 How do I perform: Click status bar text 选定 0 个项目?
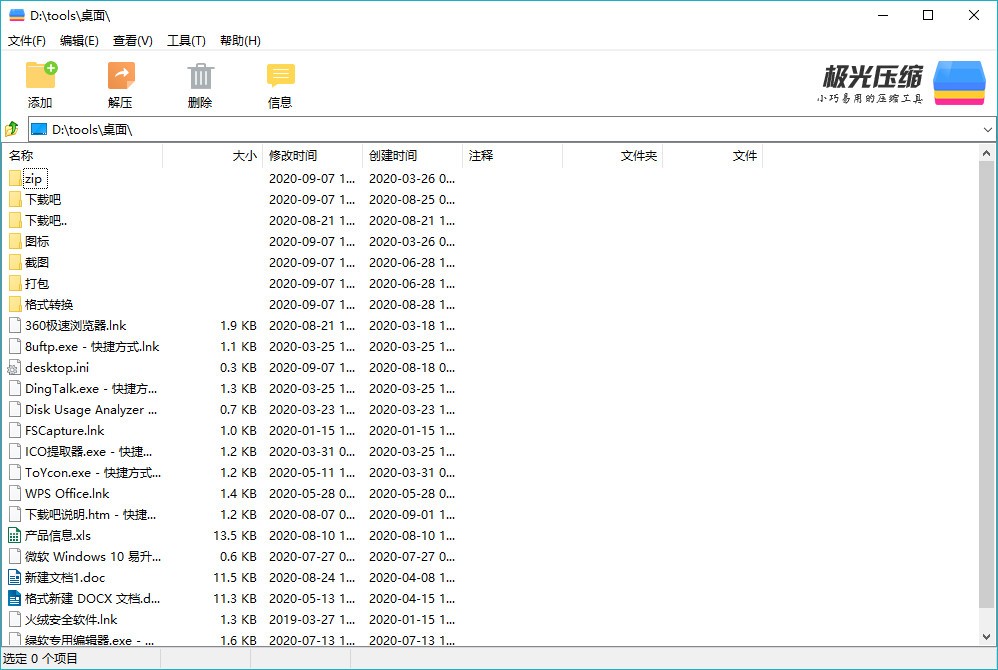(x=40, y=659)
